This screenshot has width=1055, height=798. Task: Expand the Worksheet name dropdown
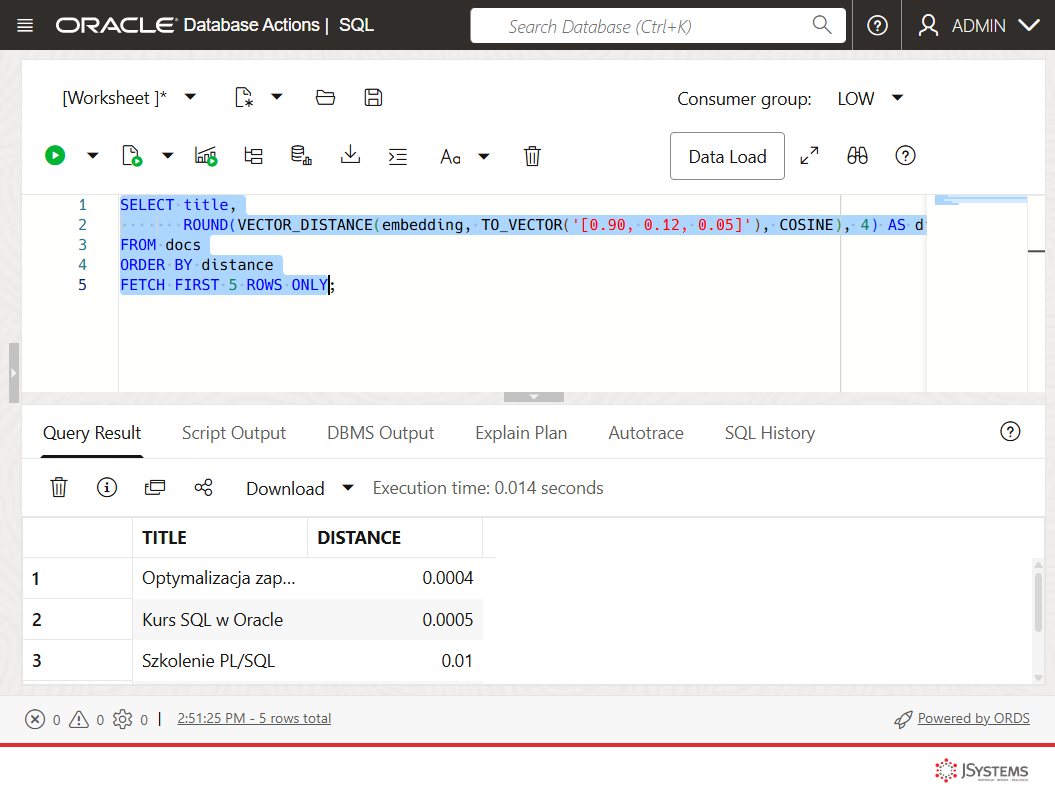(190, 97)
